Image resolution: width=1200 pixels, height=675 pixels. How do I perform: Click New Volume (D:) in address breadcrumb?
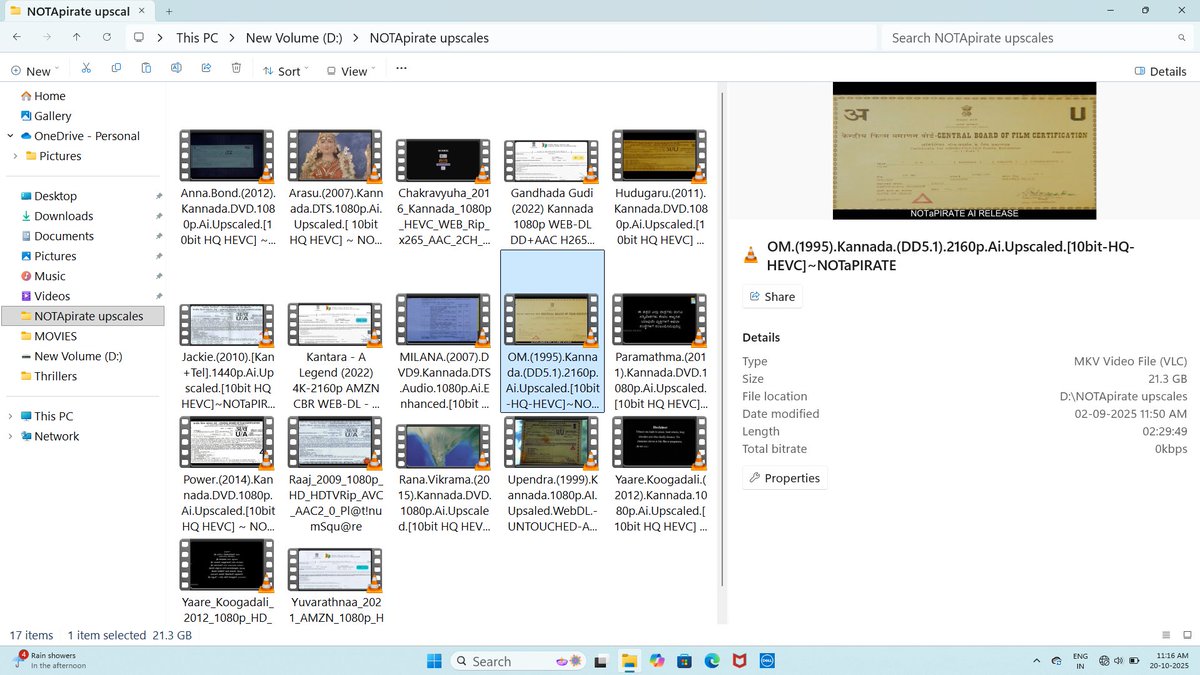[294, 38]
